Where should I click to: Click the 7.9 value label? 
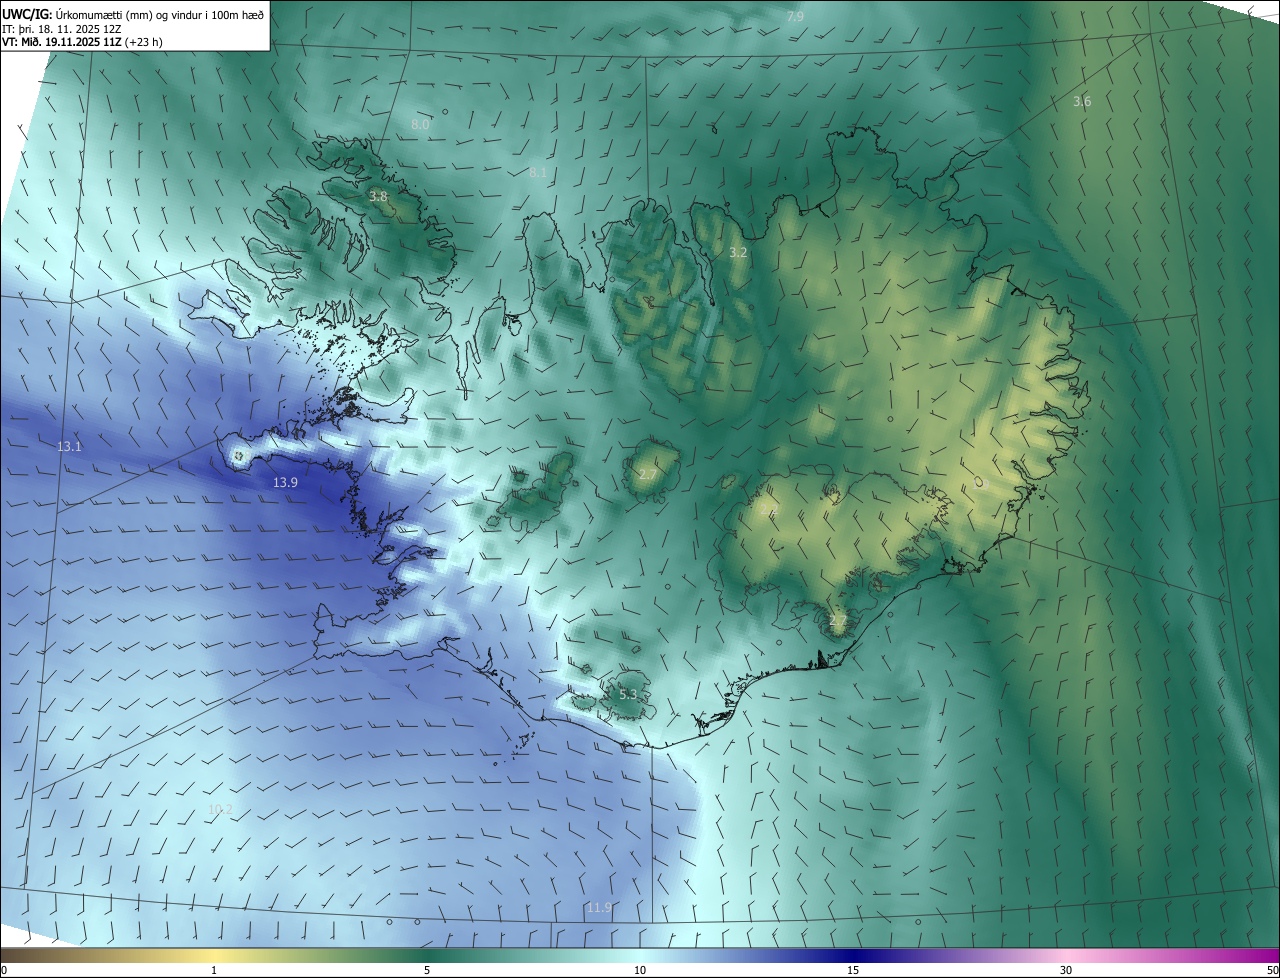(795, 17)
